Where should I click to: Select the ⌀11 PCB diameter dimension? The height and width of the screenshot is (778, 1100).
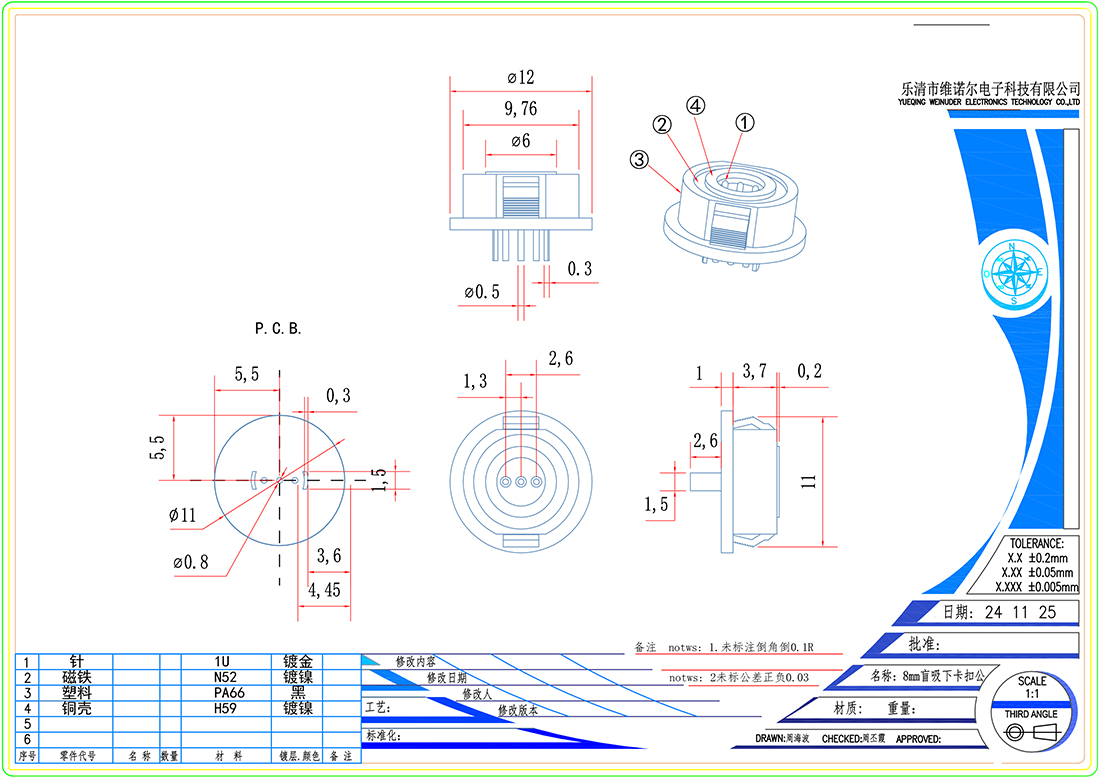click(x=183, y=516)
